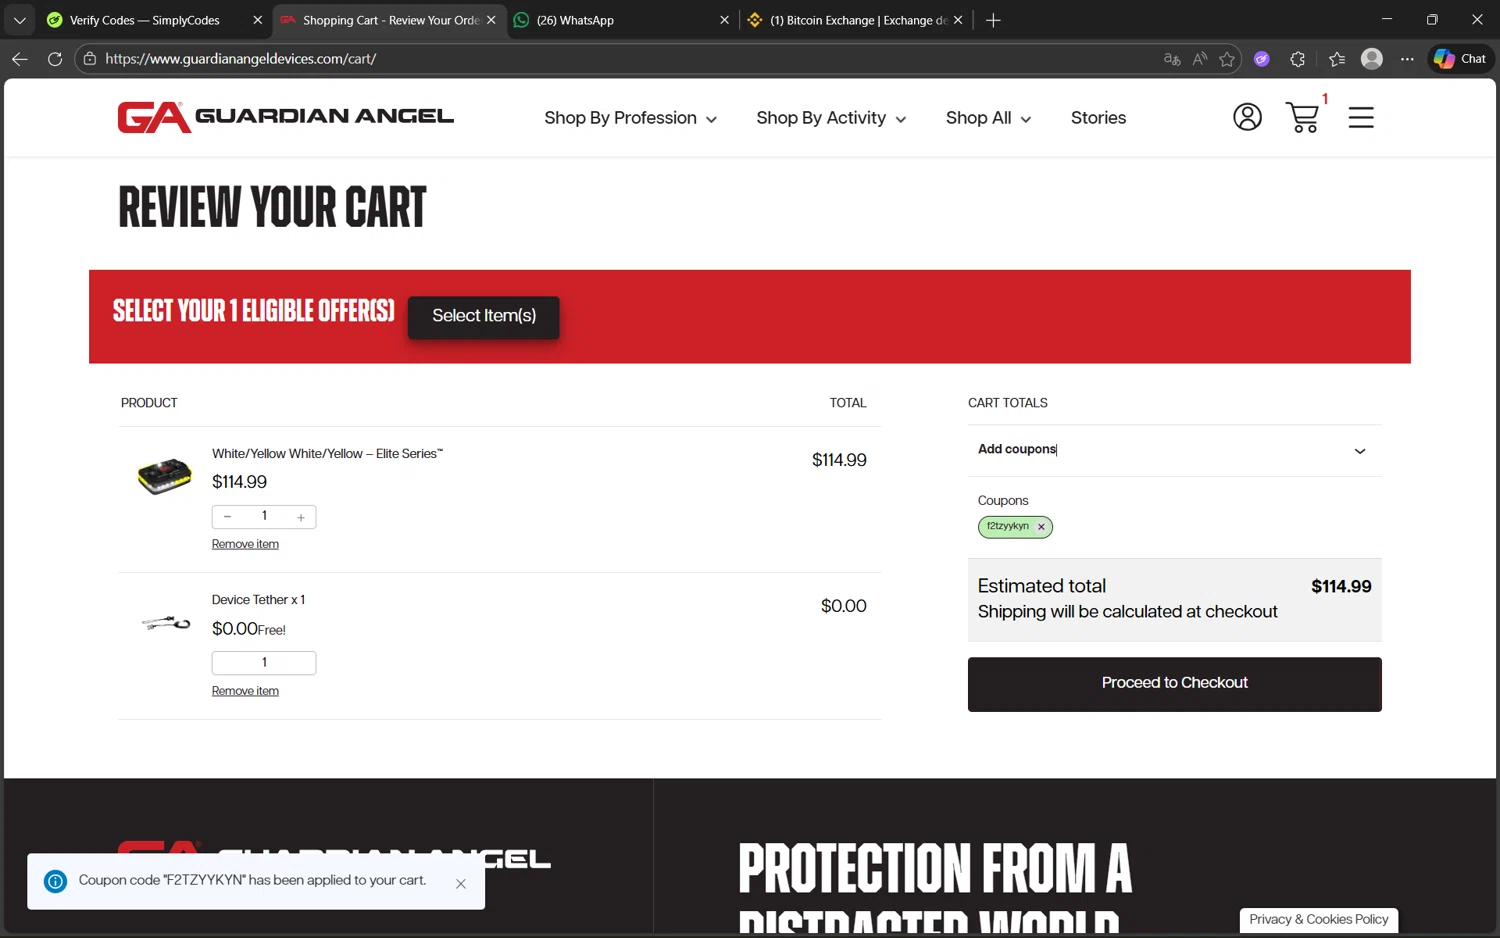Open new browser tab plus icon
This screenshot has height=938, width=1500.
993,20
